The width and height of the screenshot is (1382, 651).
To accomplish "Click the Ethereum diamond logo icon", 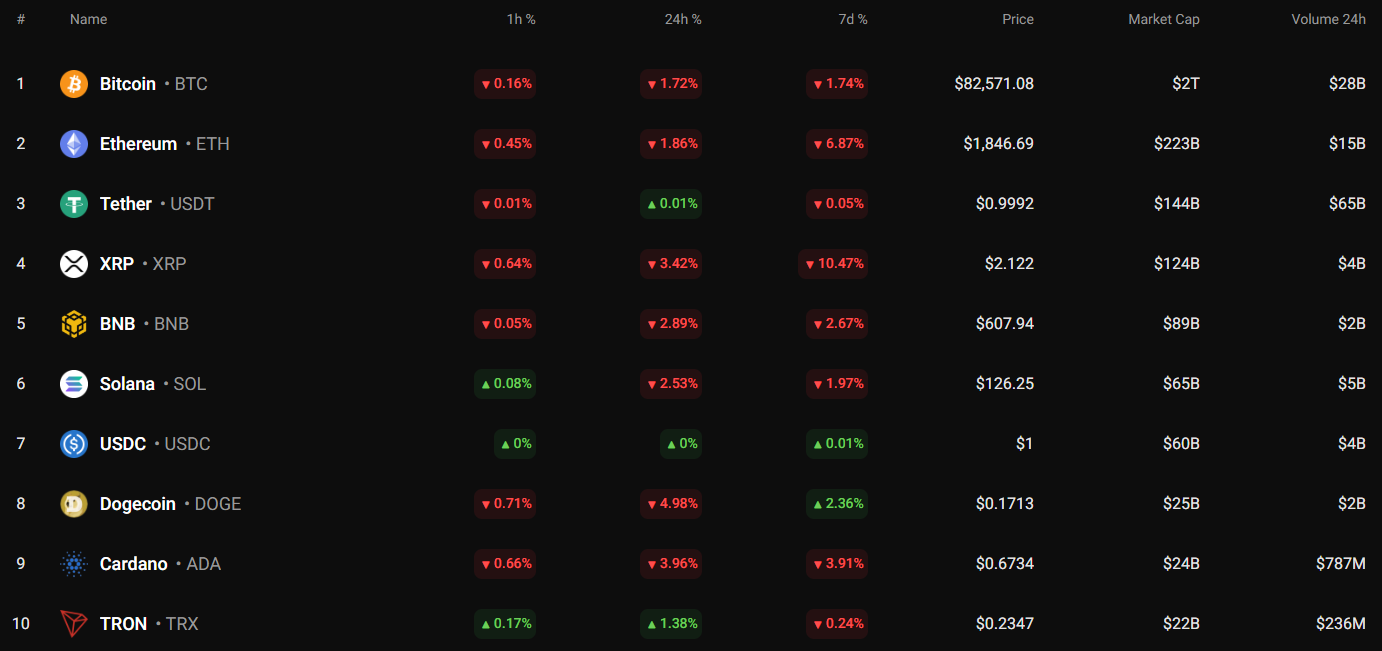I will pos(74,144).
